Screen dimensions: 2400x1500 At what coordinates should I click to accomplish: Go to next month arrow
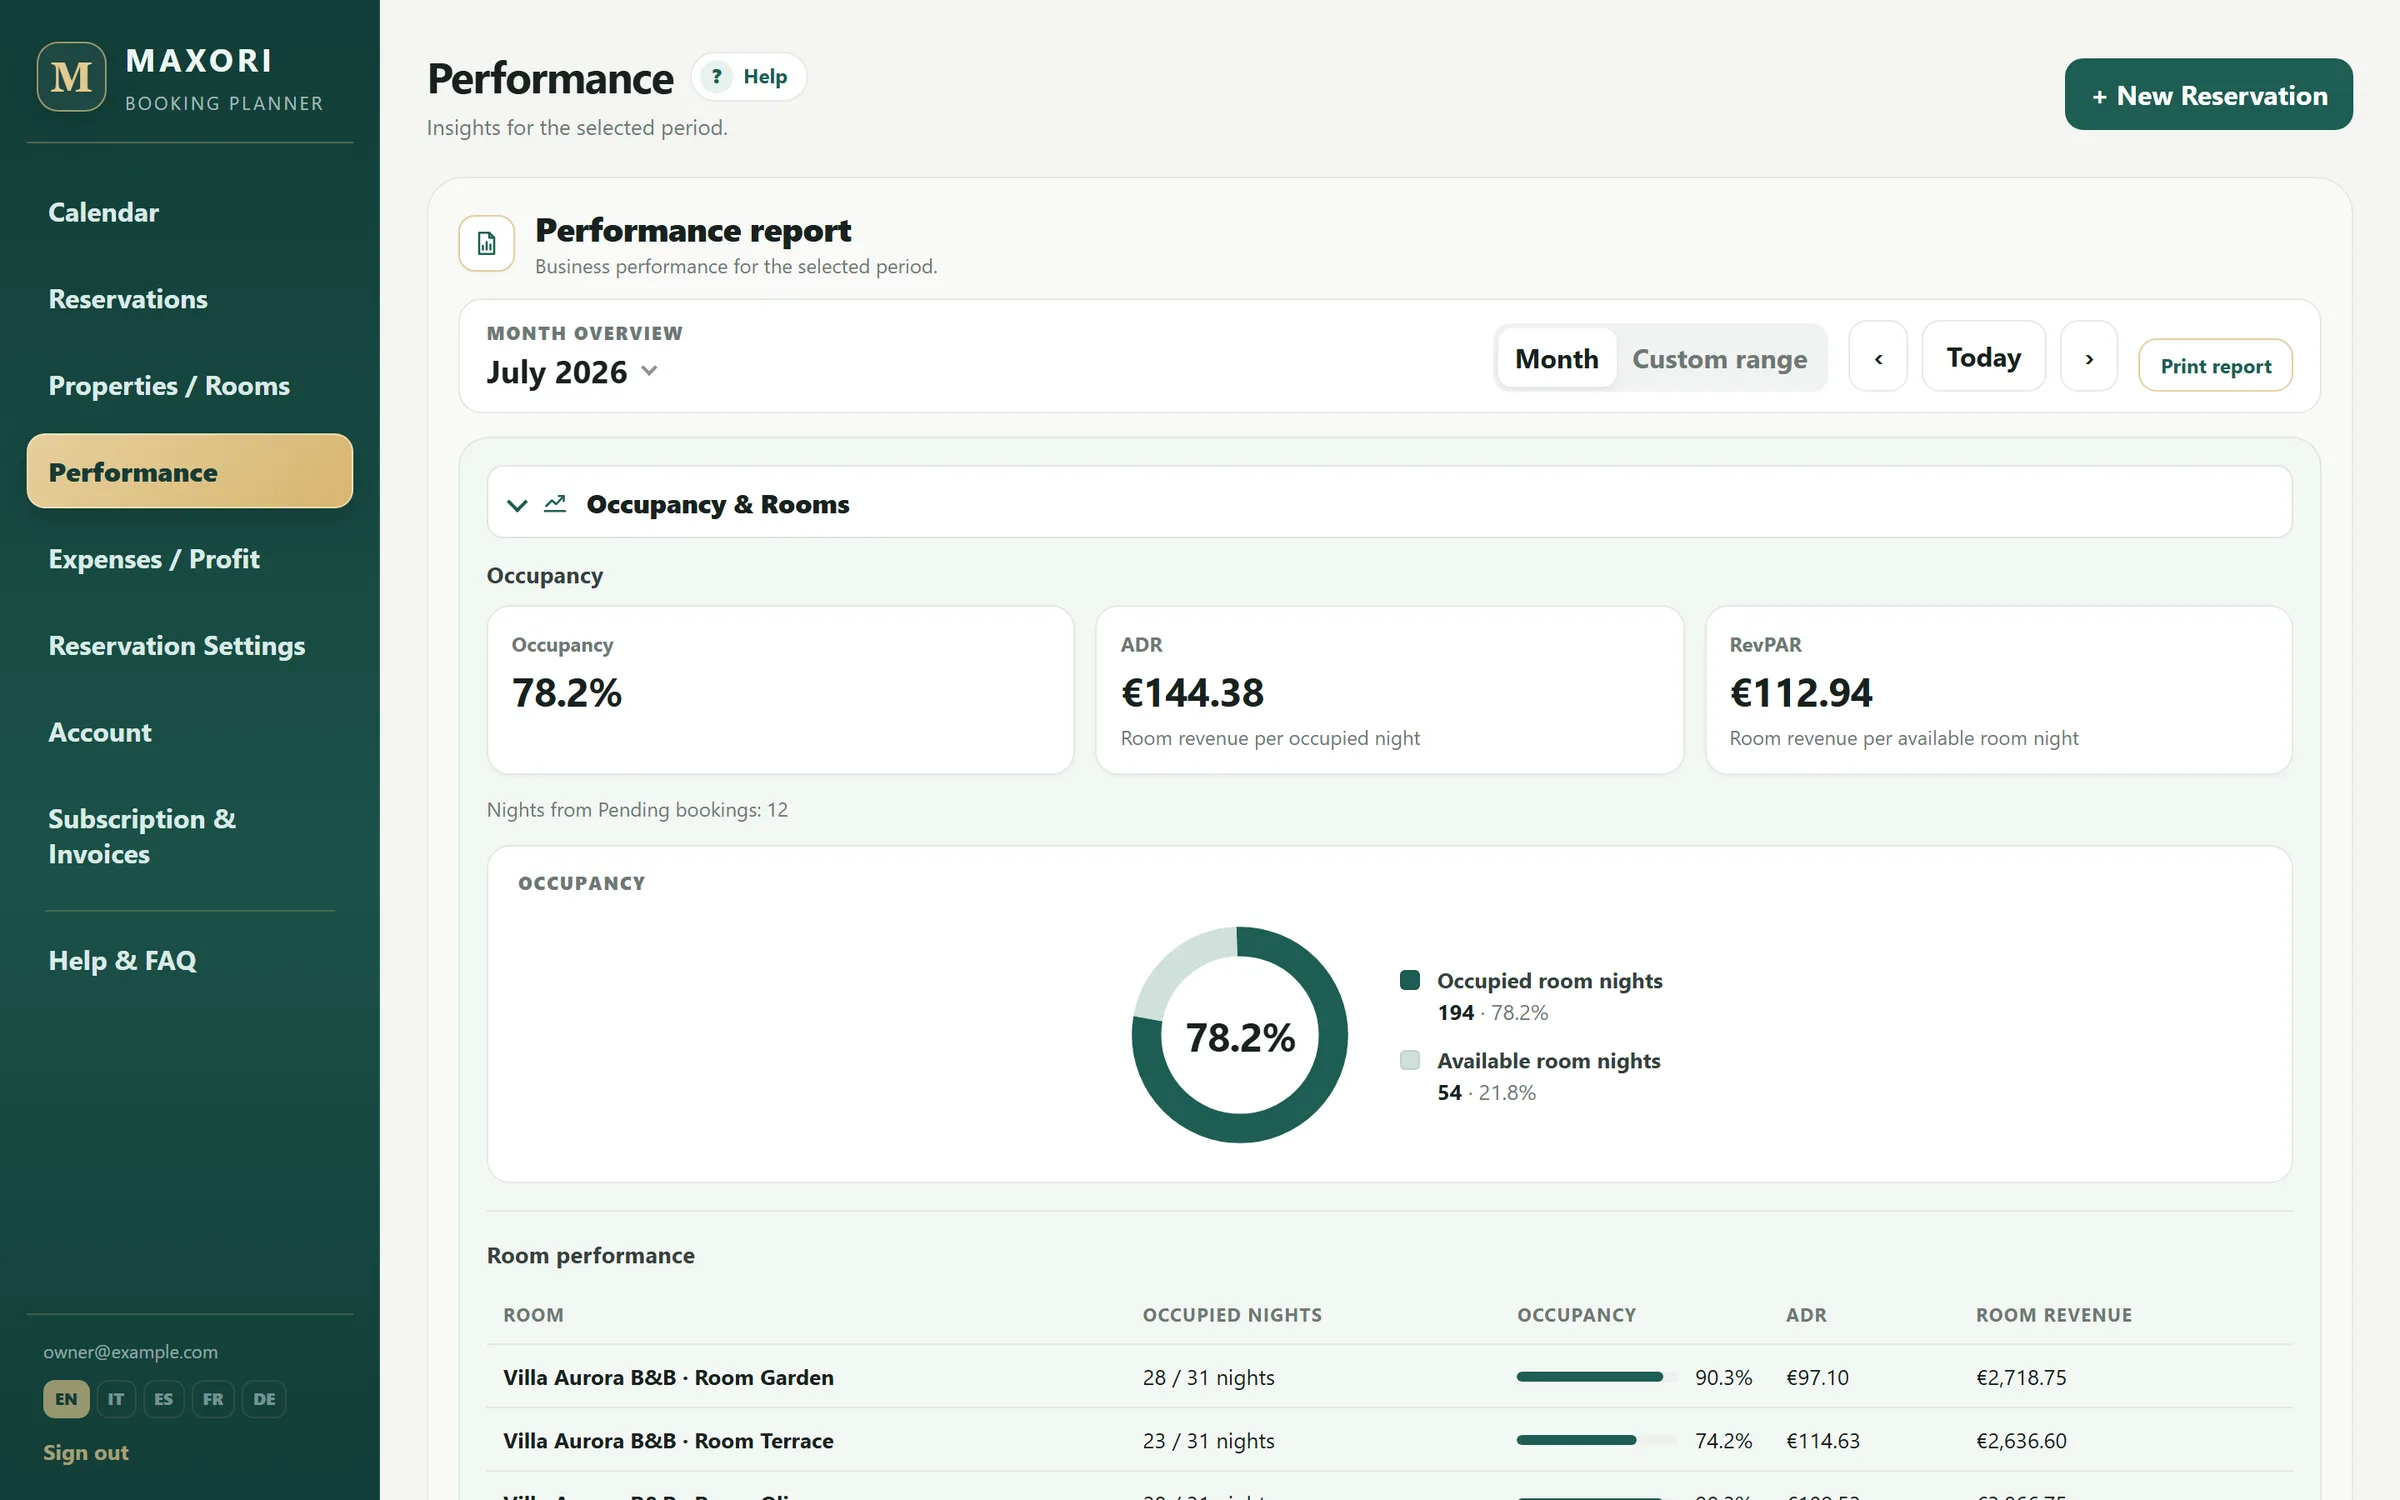pos(2089,357)
